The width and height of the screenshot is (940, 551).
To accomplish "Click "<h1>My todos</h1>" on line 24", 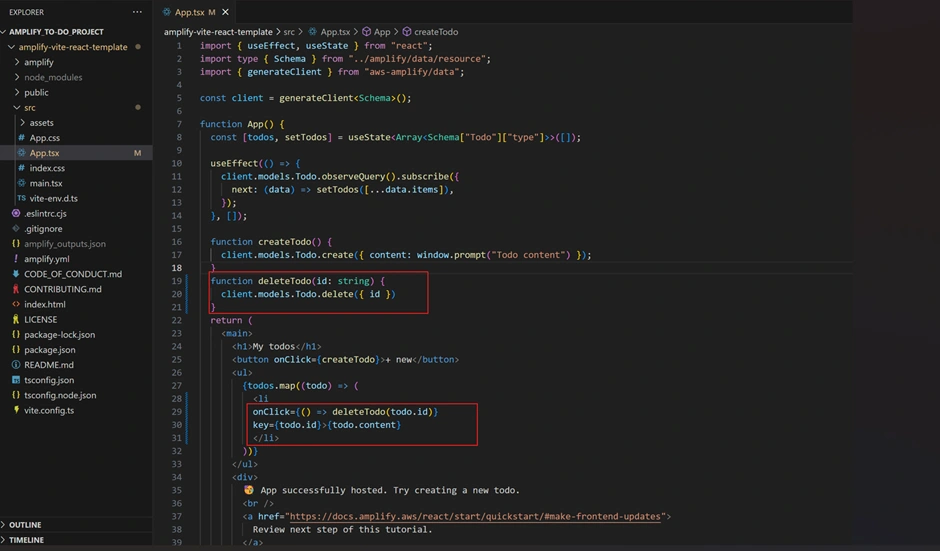I will click(276, 347).
